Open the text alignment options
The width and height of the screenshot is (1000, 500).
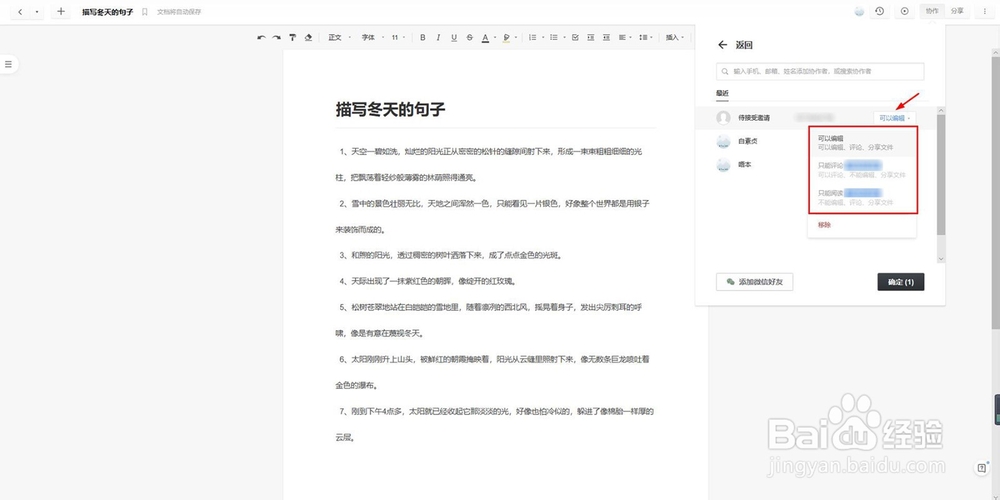click(x=624, y=38)
